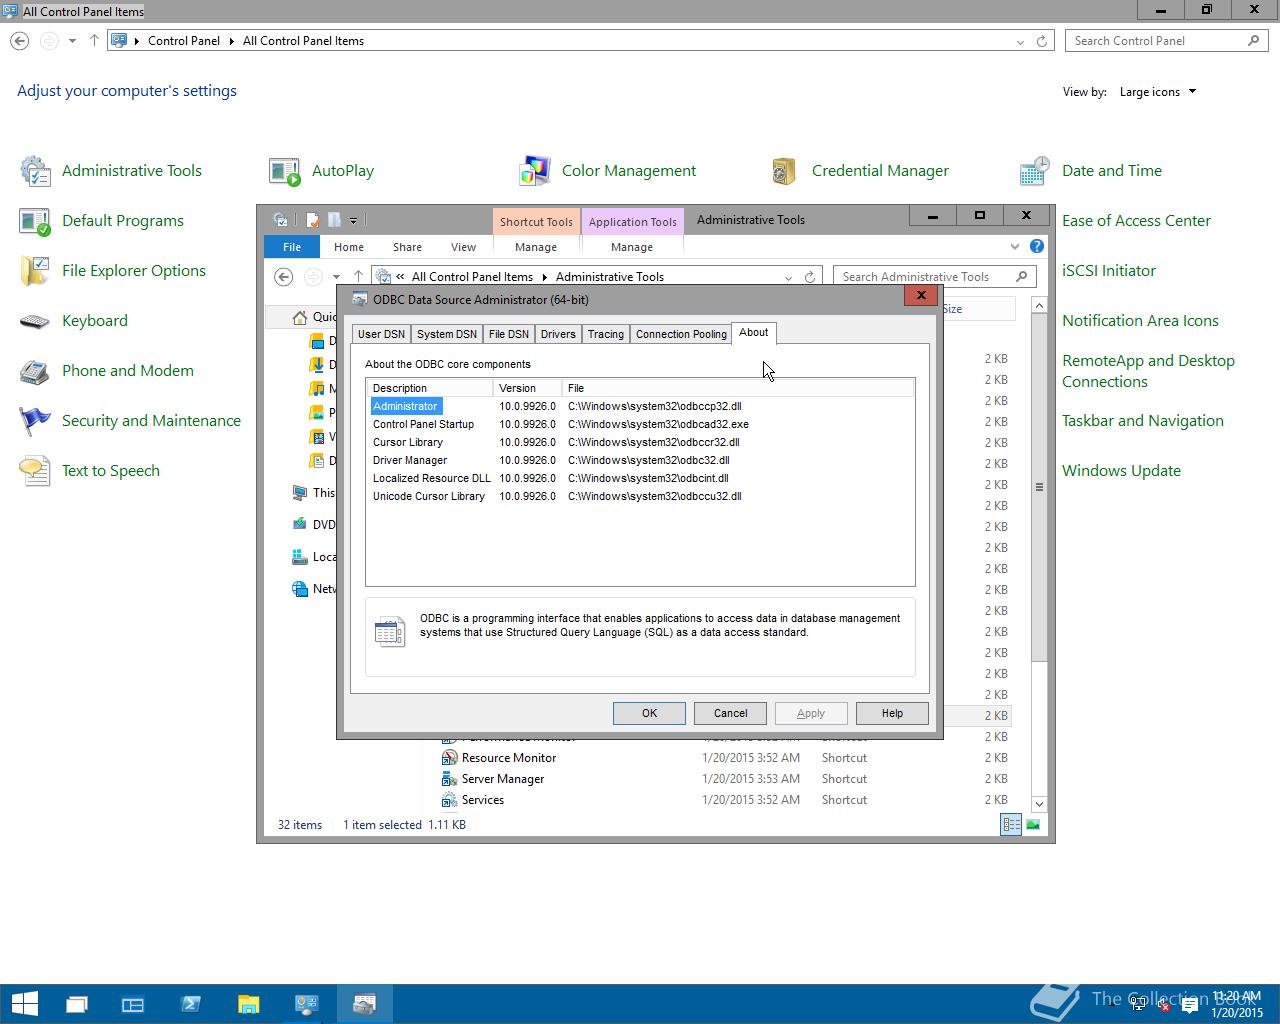This screenshot has width=1280, height=1024.
Task: Click Cancel in the ODBC dialog
Action: (730, 713)
